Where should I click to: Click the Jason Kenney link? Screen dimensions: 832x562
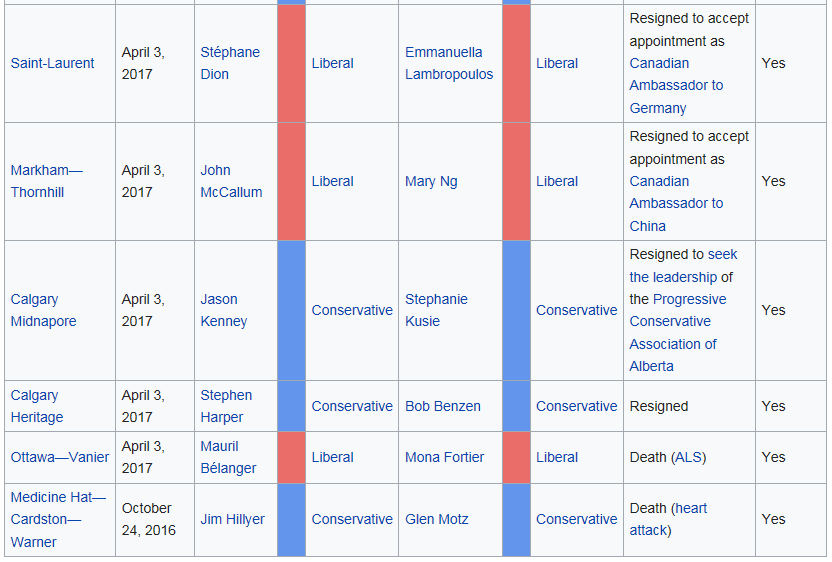[223, 310]
